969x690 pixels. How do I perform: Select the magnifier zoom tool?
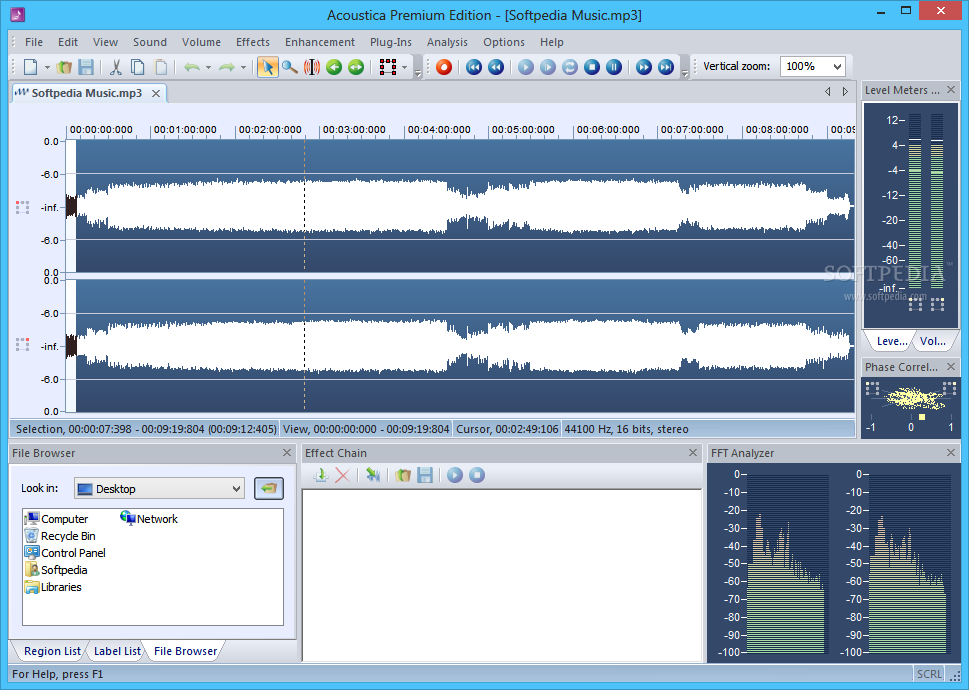[x=289, y=67]
